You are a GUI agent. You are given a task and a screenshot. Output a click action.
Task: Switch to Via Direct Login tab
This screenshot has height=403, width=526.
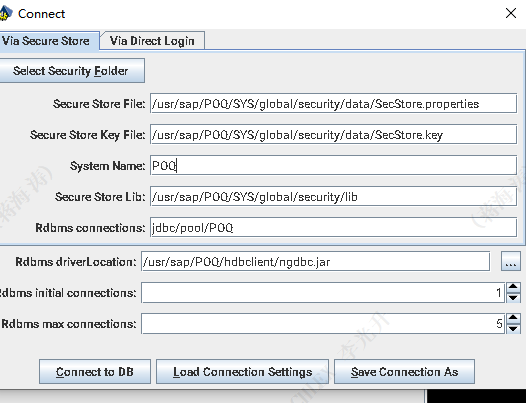(x=152, y=41)
